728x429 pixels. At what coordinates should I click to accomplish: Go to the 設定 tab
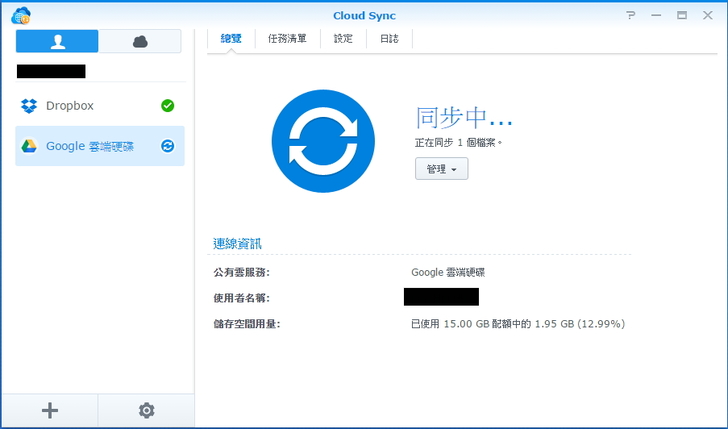pos(343,39)
